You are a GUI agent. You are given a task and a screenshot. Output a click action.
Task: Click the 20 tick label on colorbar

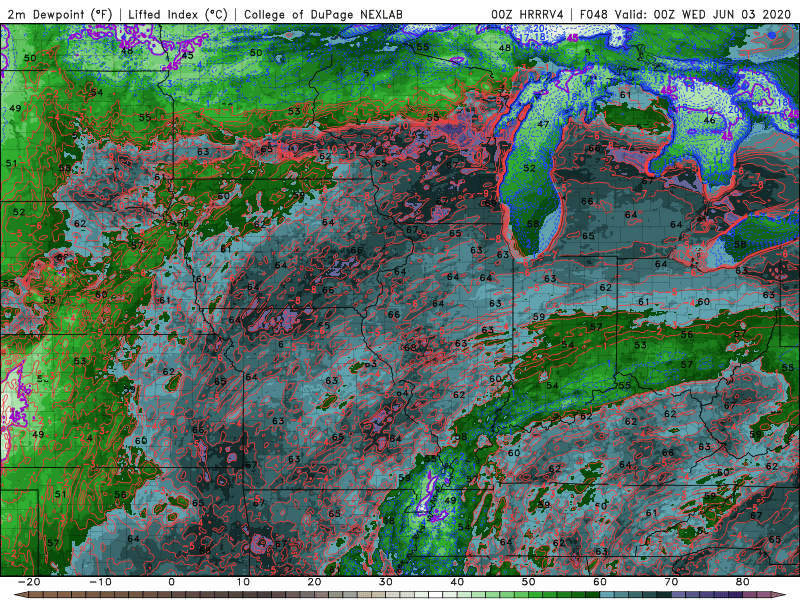tap(314, 582)
